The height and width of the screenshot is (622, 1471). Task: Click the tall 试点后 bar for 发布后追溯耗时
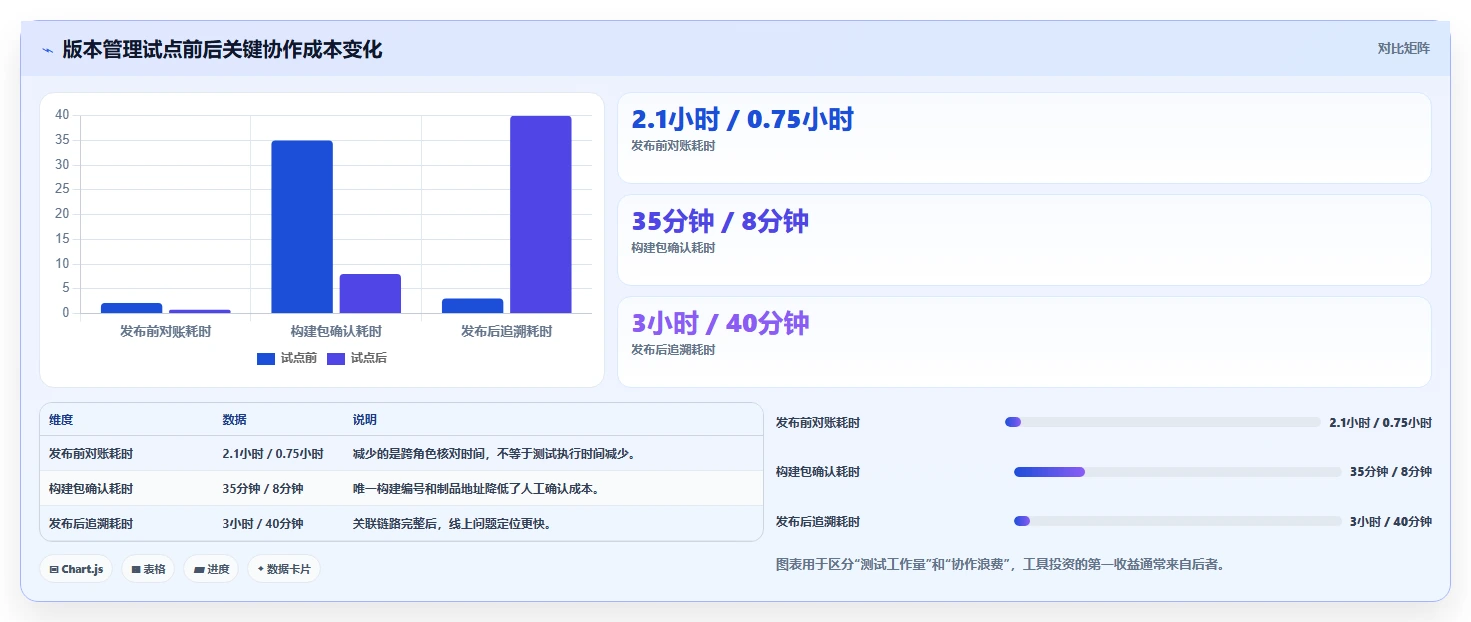pos(541,215)
